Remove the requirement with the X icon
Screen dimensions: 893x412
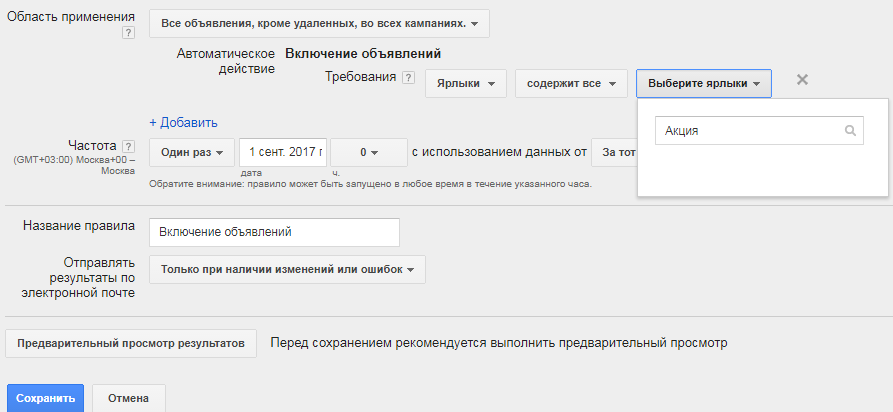(x=802, y=80)
